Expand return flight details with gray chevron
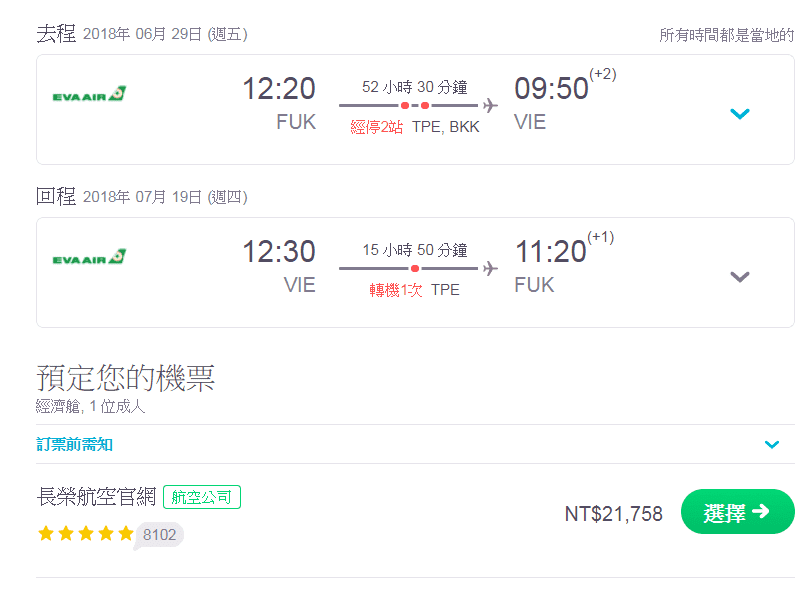 coord(740,277)
